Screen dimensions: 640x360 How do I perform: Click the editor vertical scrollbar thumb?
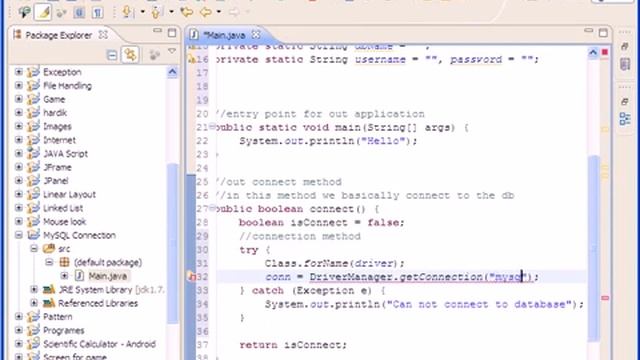tap(594, 248)
